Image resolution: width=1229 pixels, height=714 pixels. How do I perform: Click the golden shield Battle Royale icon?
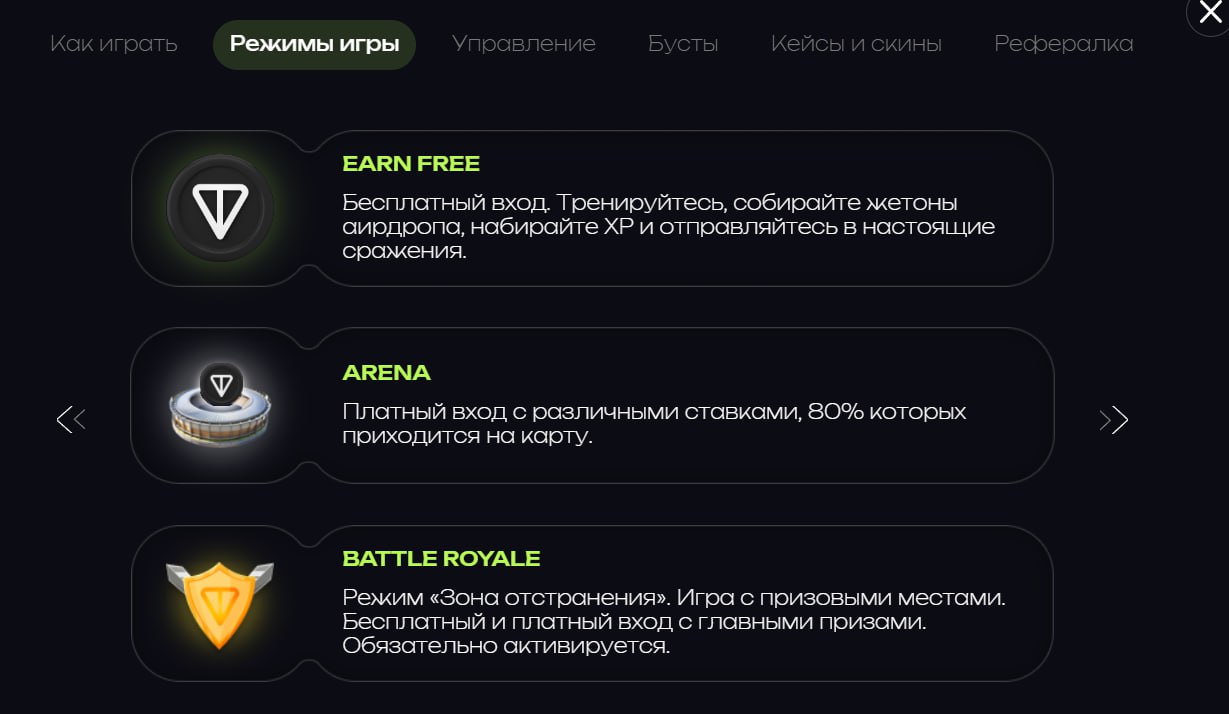(220, 603)
